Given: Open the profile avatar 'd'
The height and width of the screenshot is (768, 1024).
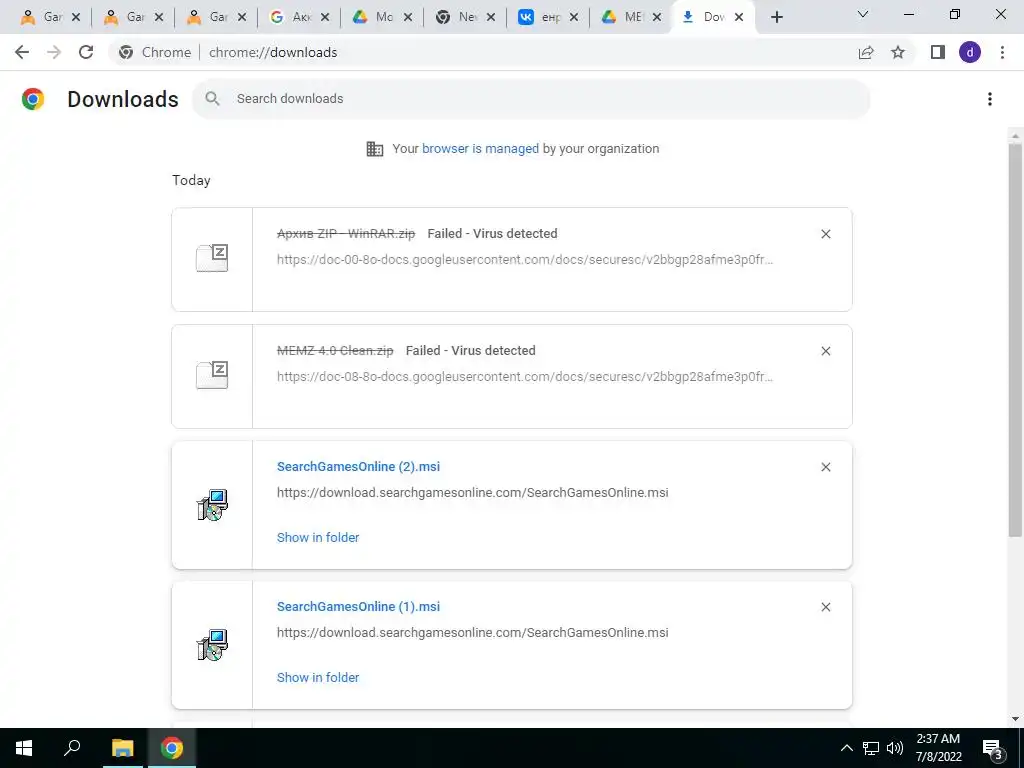Looking at the screenshot, I should click(970, 52).
